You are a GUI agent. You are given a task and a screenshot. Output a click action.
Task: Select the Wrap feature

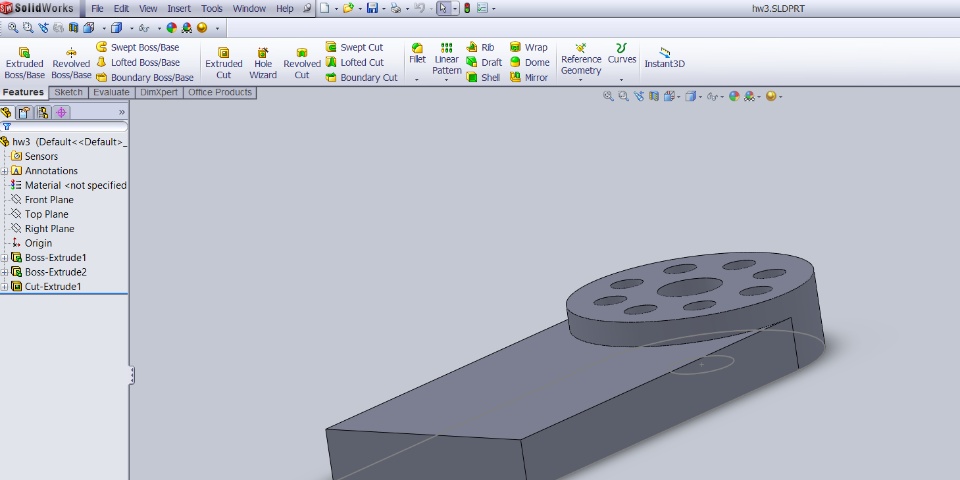coord(528,47)
